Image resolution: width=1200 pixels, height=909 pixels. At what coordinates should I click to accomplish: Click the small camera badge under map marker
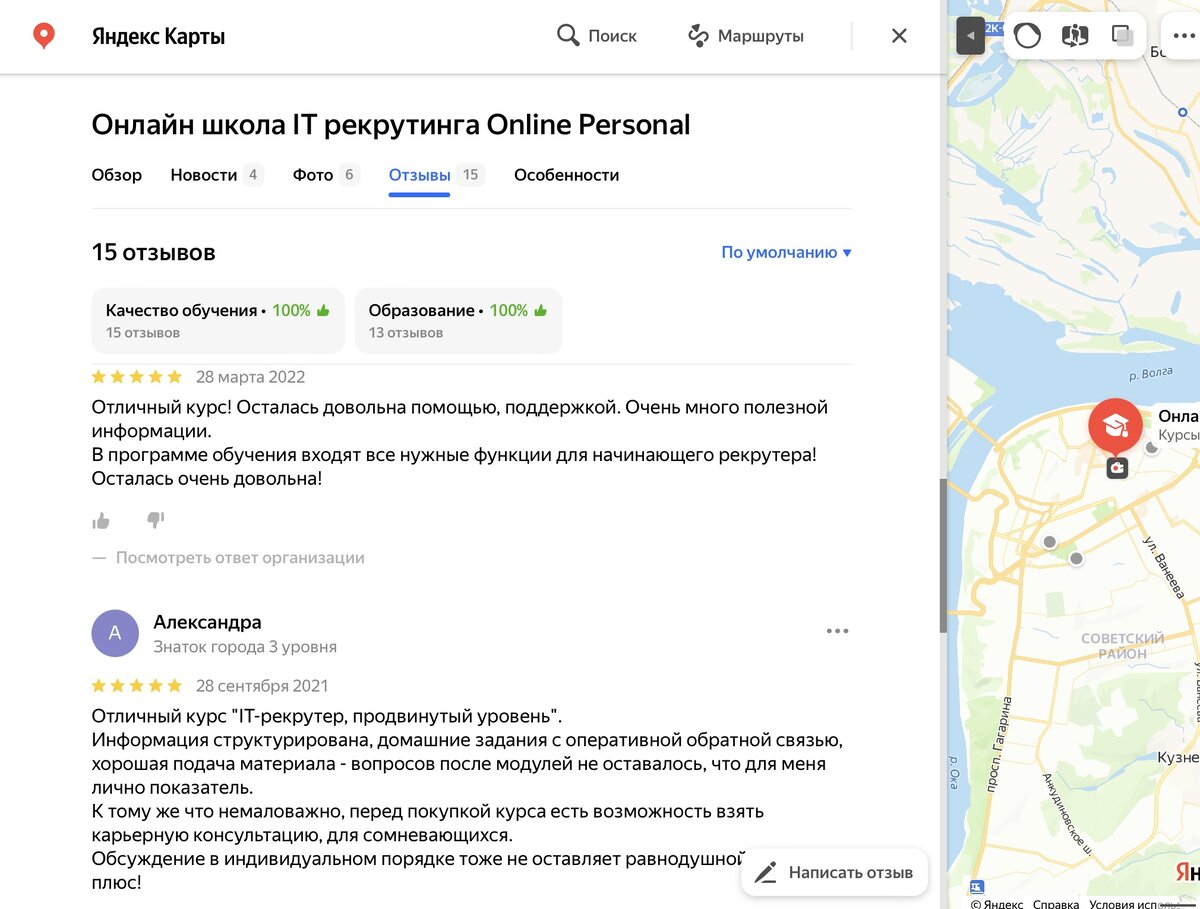1117,467
